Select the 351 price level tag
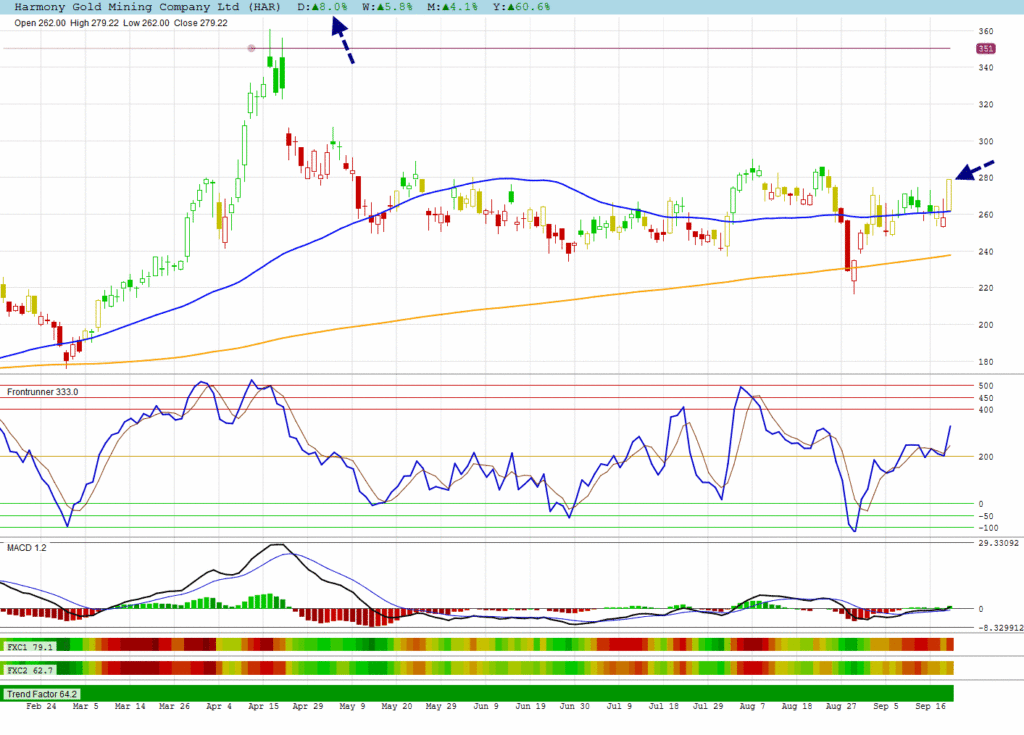Viewport: 1024px width, 735px height. point(985,48)
